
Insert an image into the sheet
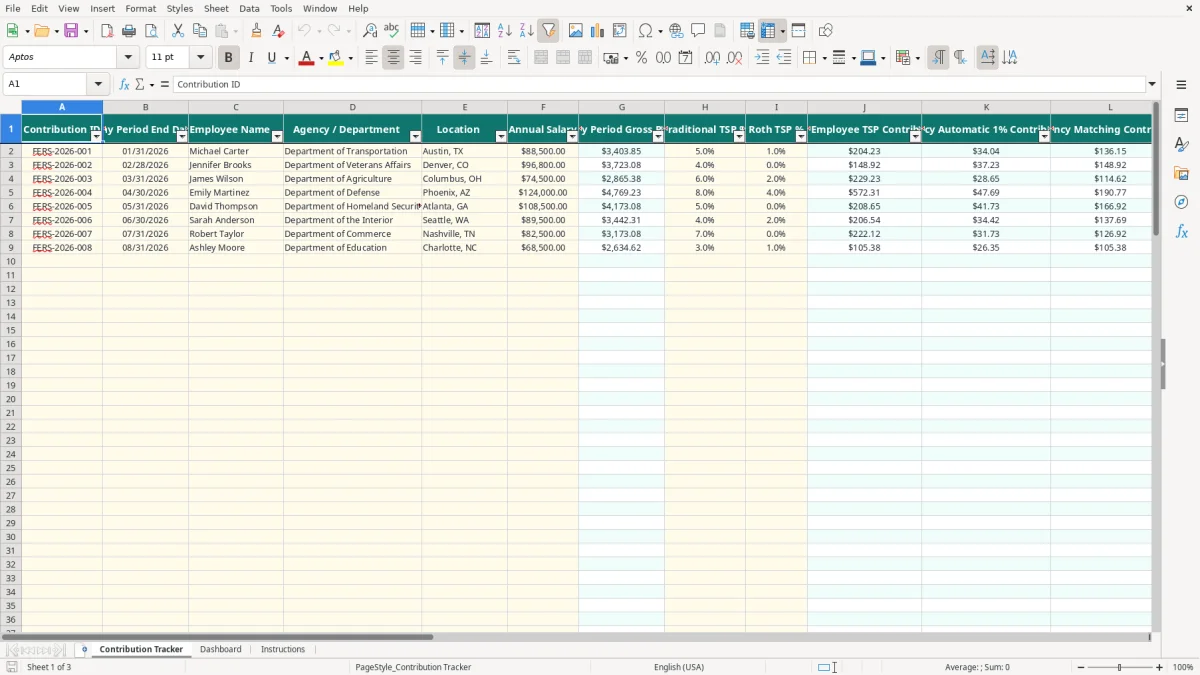pyautogui.click(x=575, y=31)
